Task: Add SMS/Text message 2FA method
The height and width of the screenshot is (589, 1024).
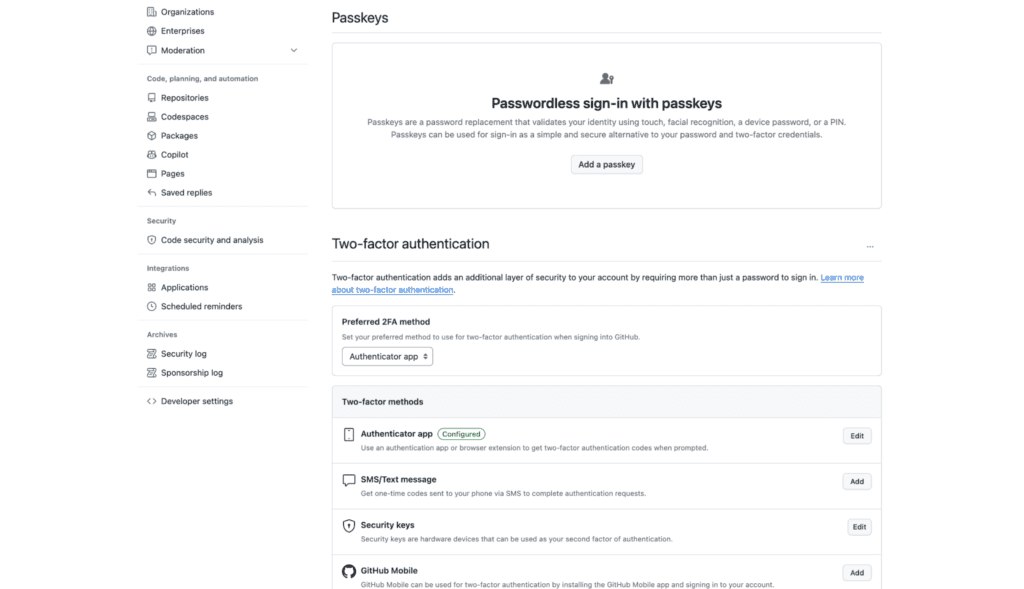Action: (x=857, y=482)
